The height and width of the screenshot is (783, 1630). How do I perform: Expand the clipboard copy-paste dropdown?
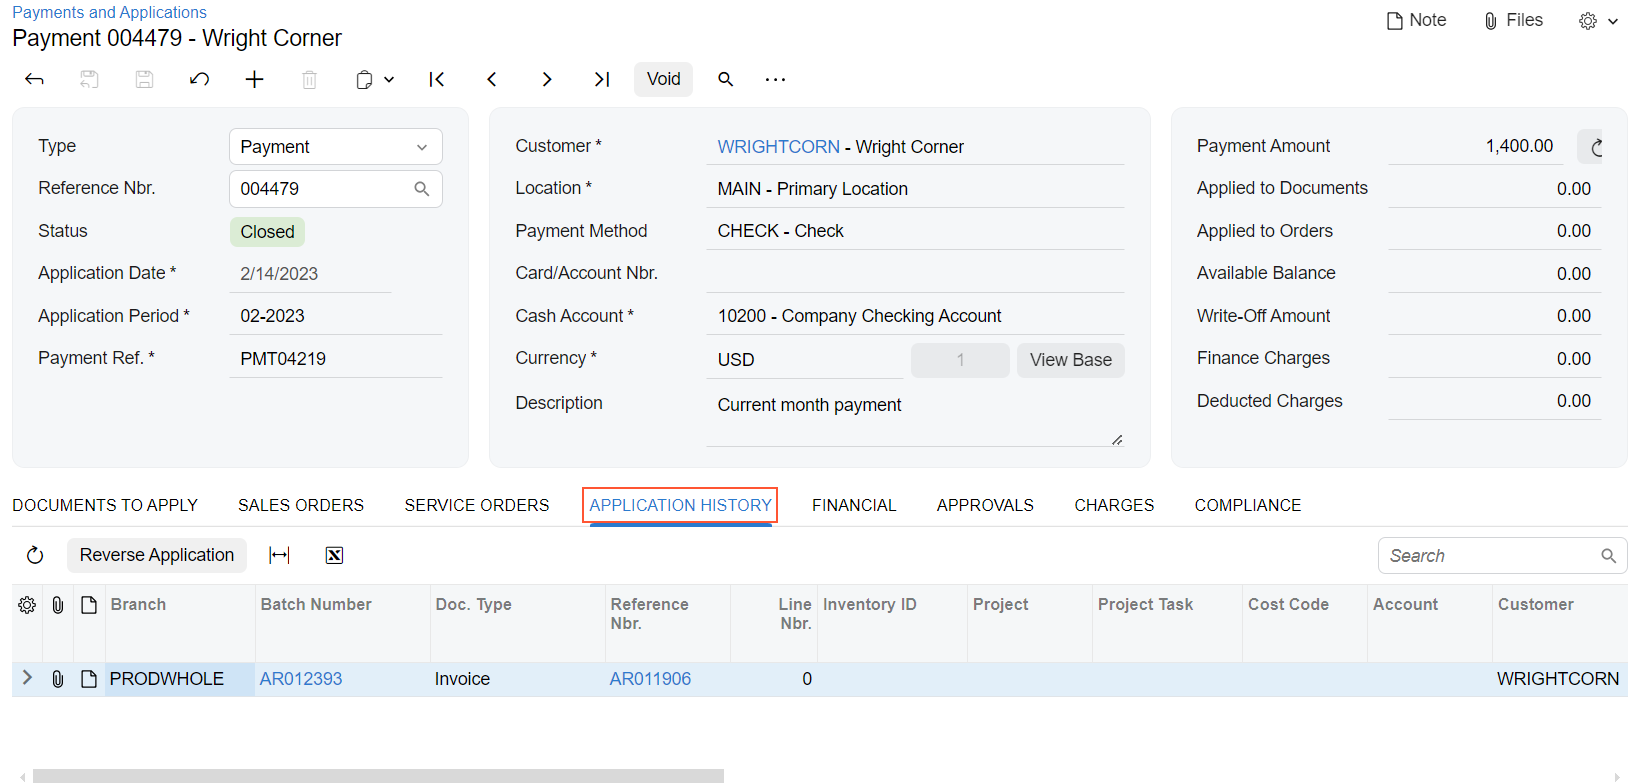[375, 79]
